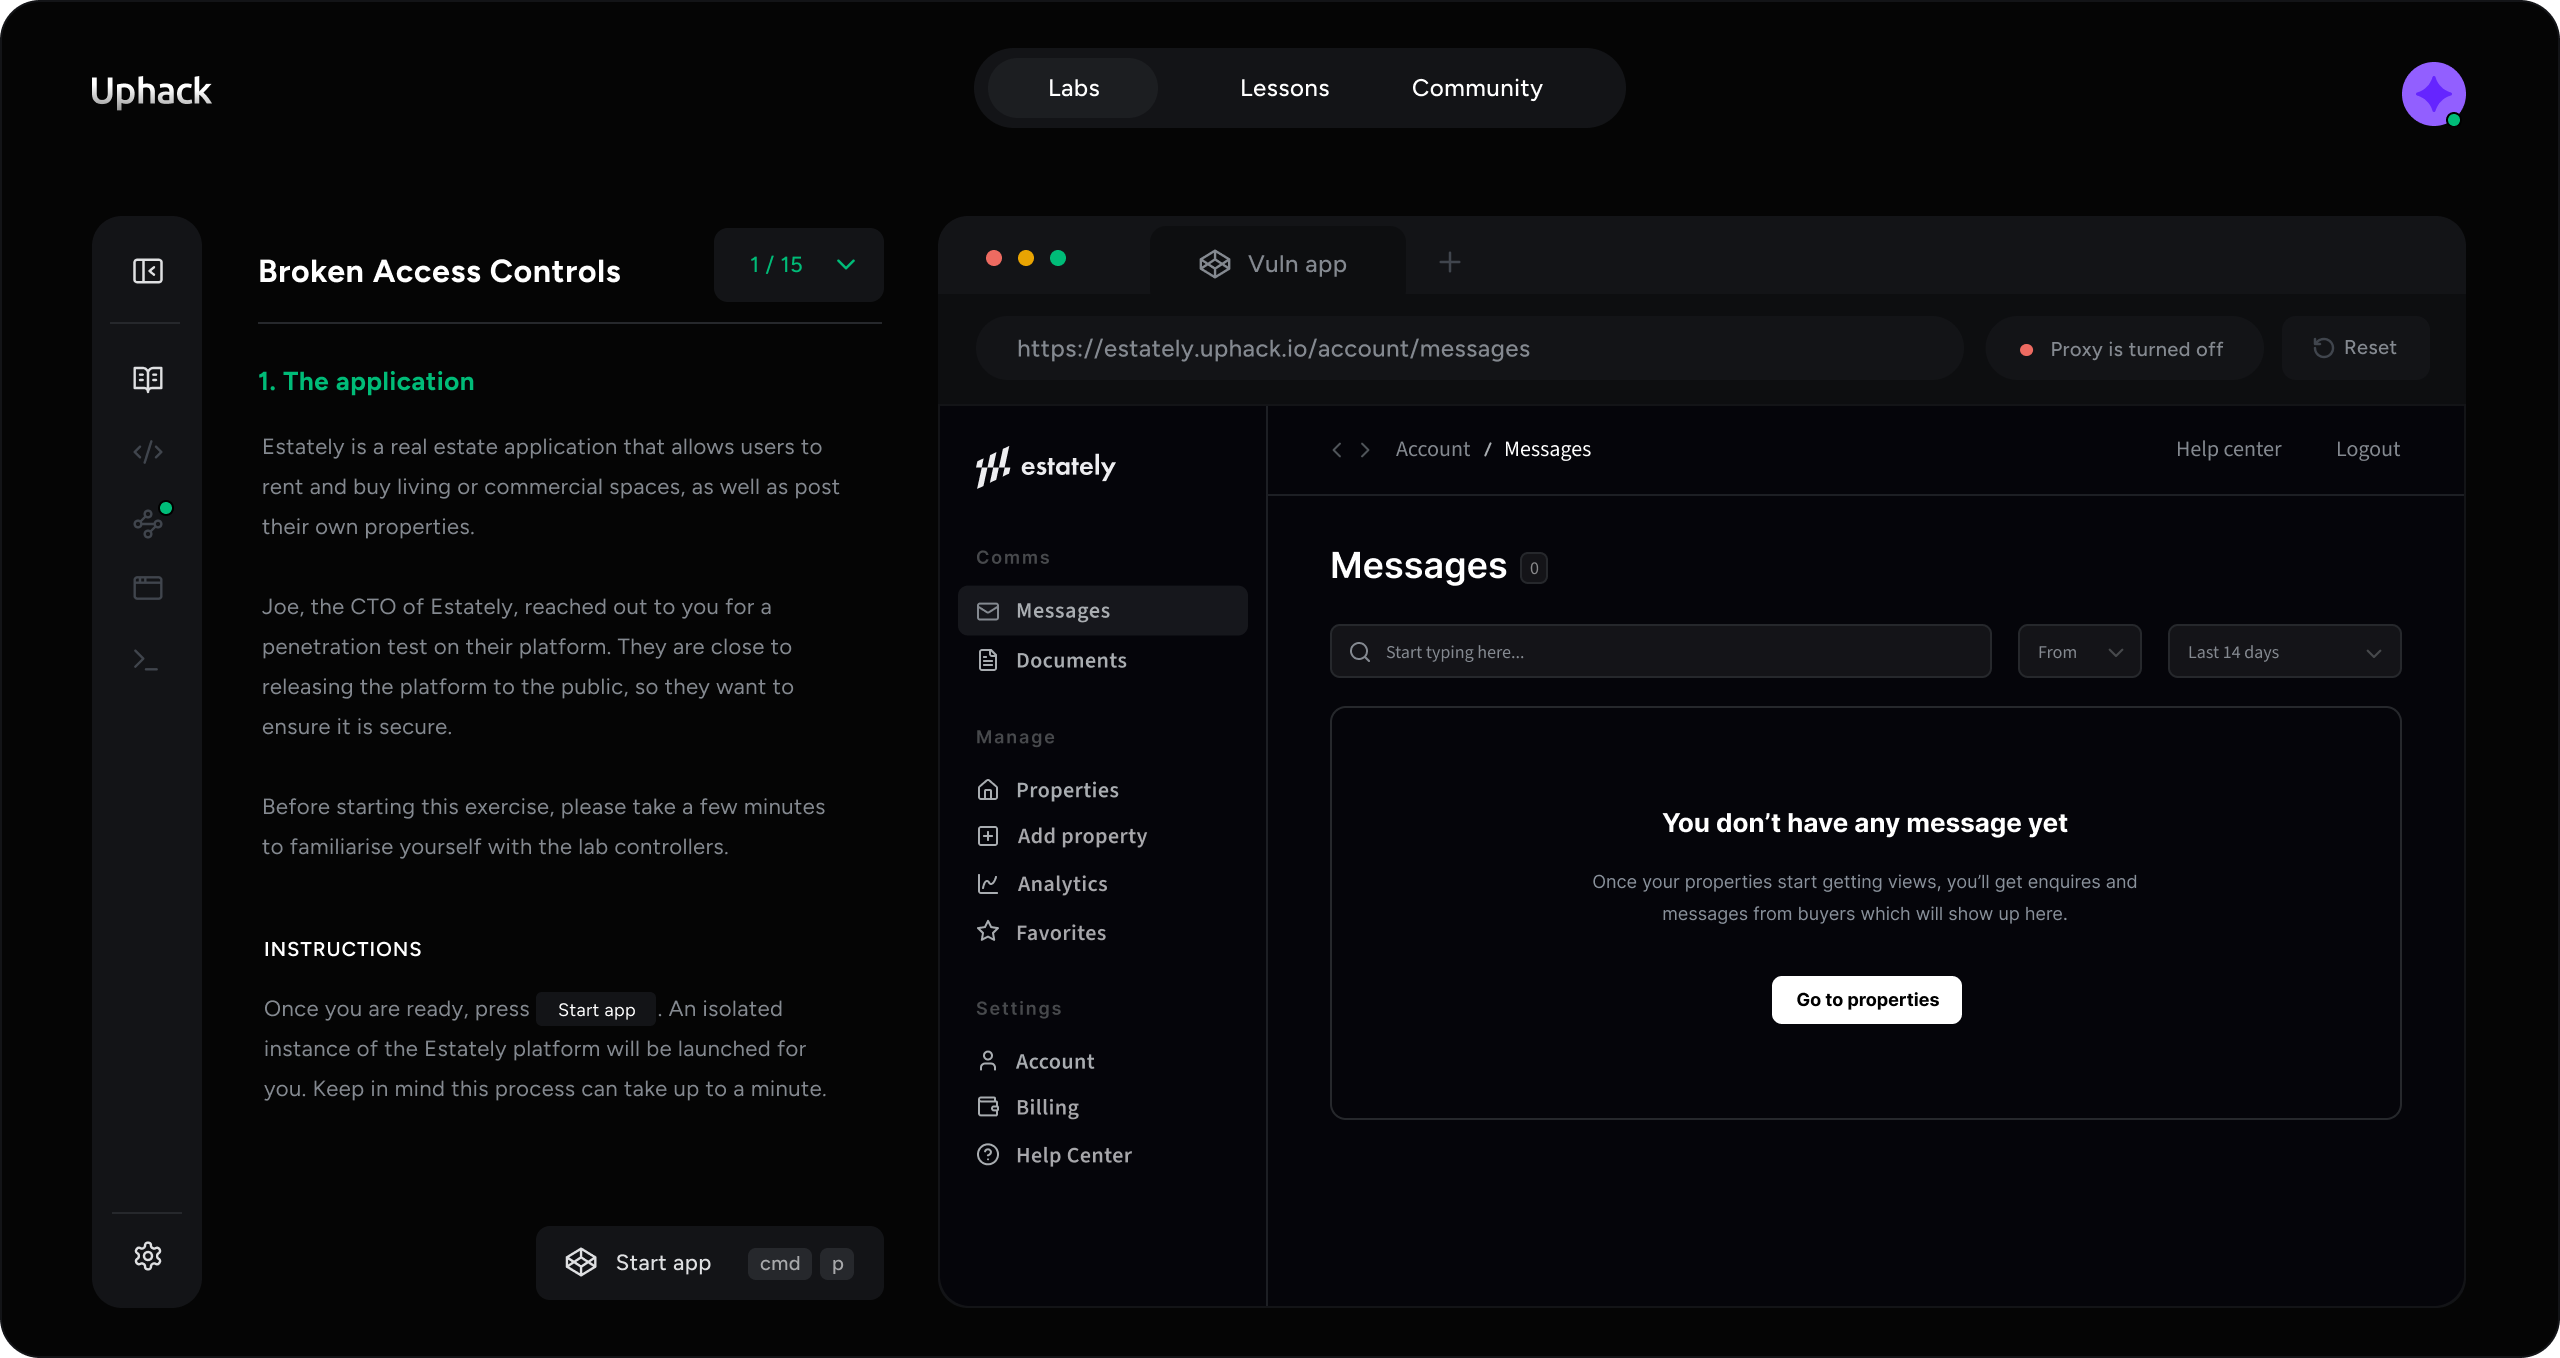
Task: Add a new browser tab
Action: click(1449, 262)
